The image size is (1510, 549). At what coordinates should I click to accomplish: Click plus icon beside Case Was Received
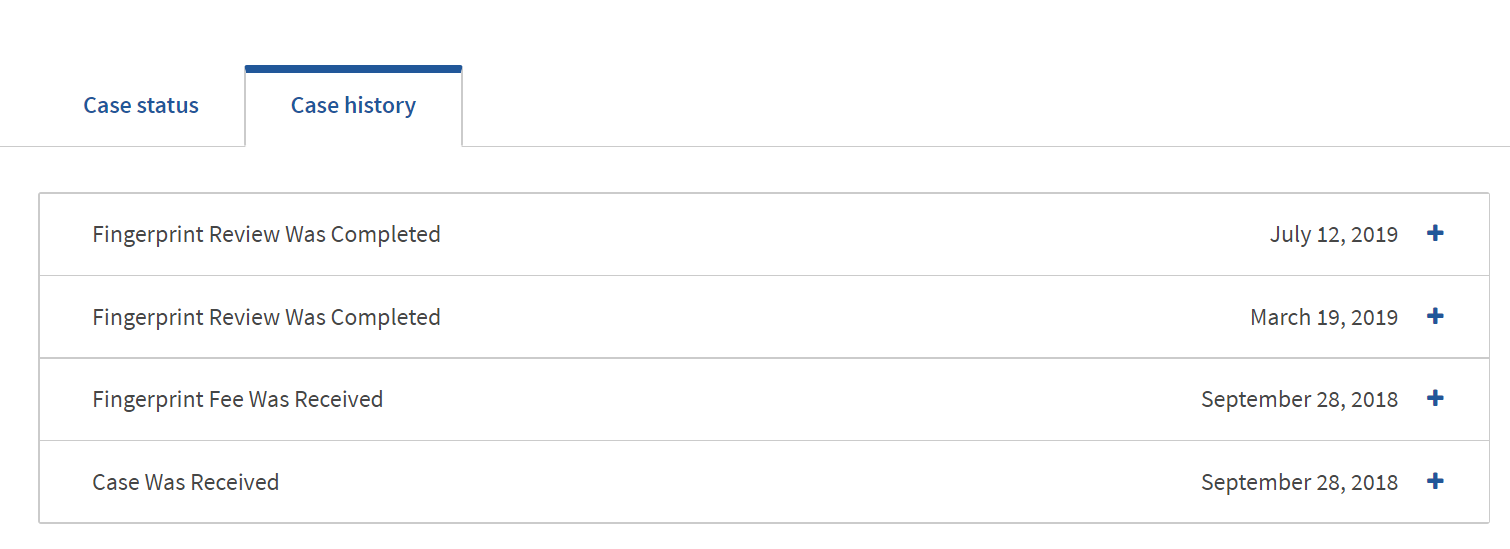click(1435, 481)
